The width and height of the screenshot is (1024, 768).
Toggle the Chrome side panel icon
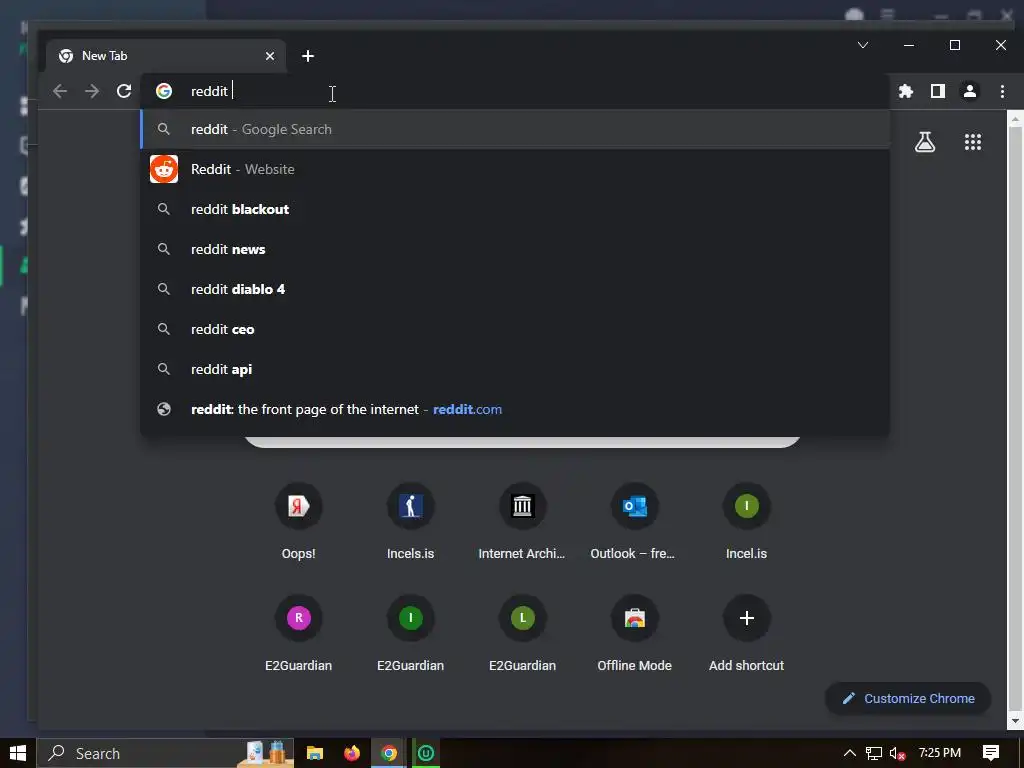click(x=938, y=91)
